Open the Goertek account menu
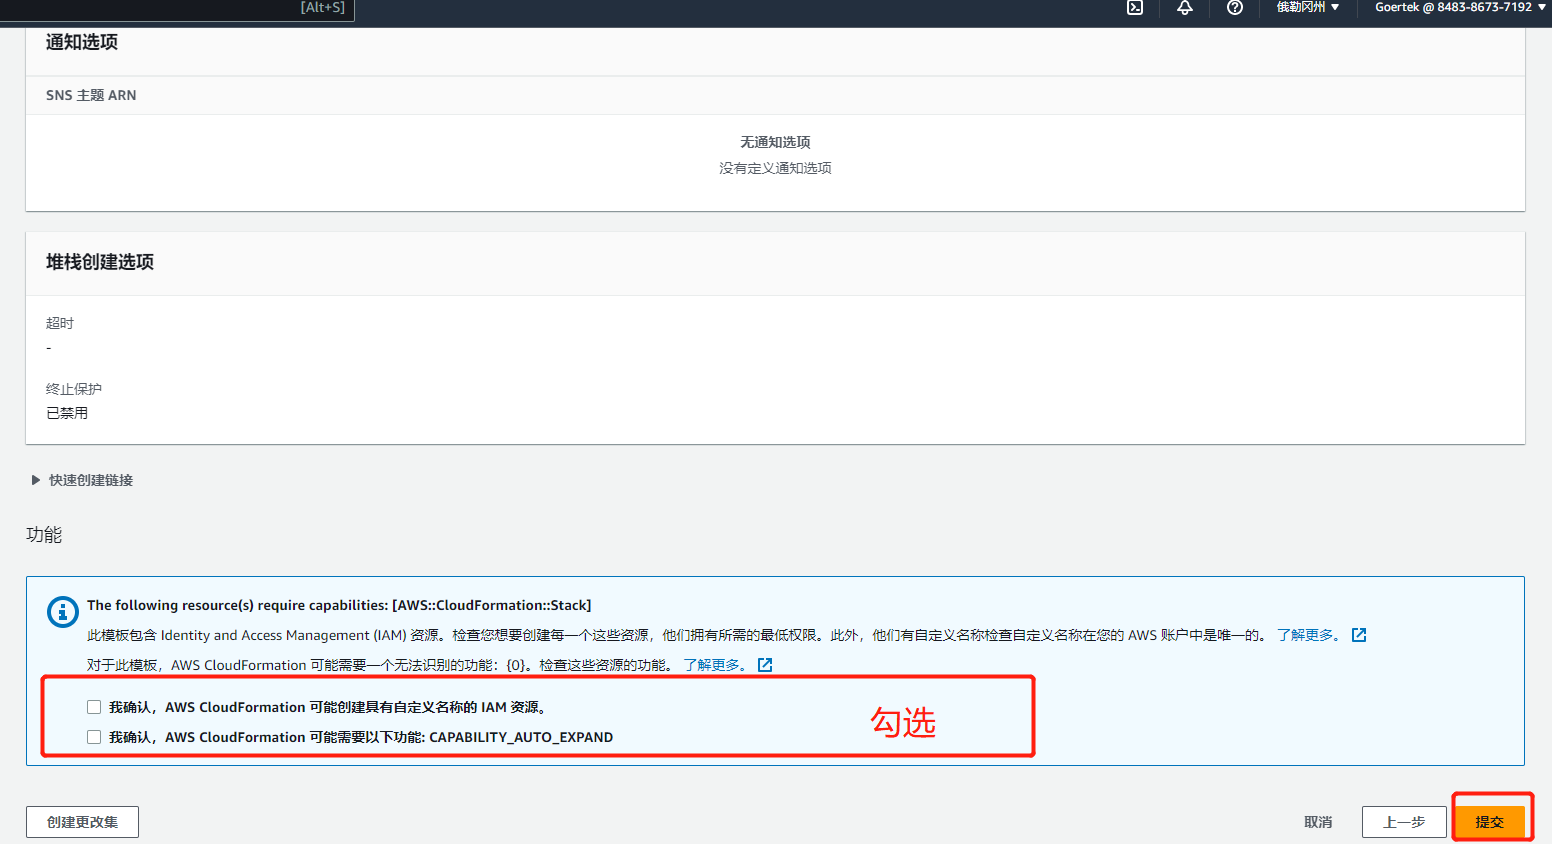This screenshot has height=844, width=1552. point(1459,7)
